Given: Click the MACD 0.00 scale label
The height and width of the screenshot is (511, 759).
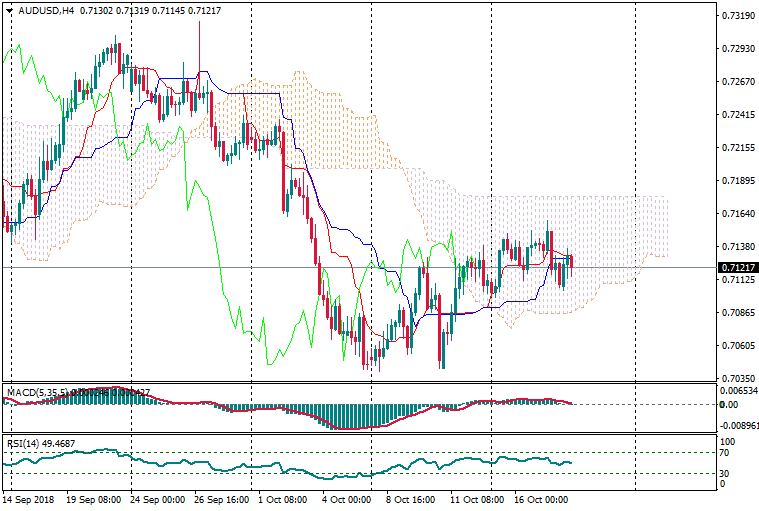Looking at the screenshot, I should [x=729, y=404].
